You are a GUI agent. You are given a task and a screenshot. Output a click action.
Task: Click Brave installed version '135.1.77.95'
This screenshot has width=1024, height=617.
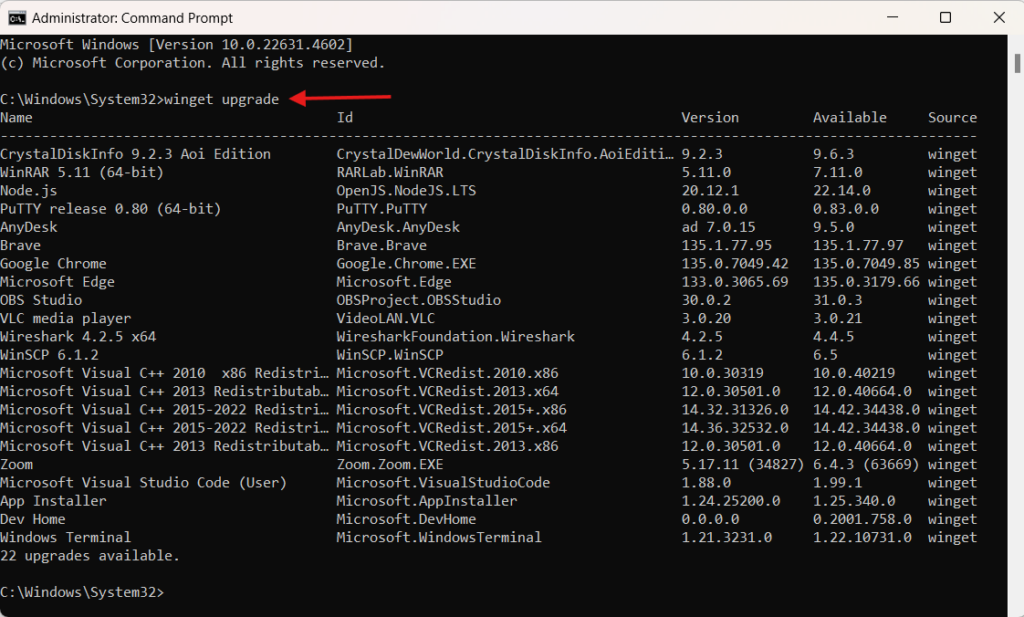coord(726,245)
